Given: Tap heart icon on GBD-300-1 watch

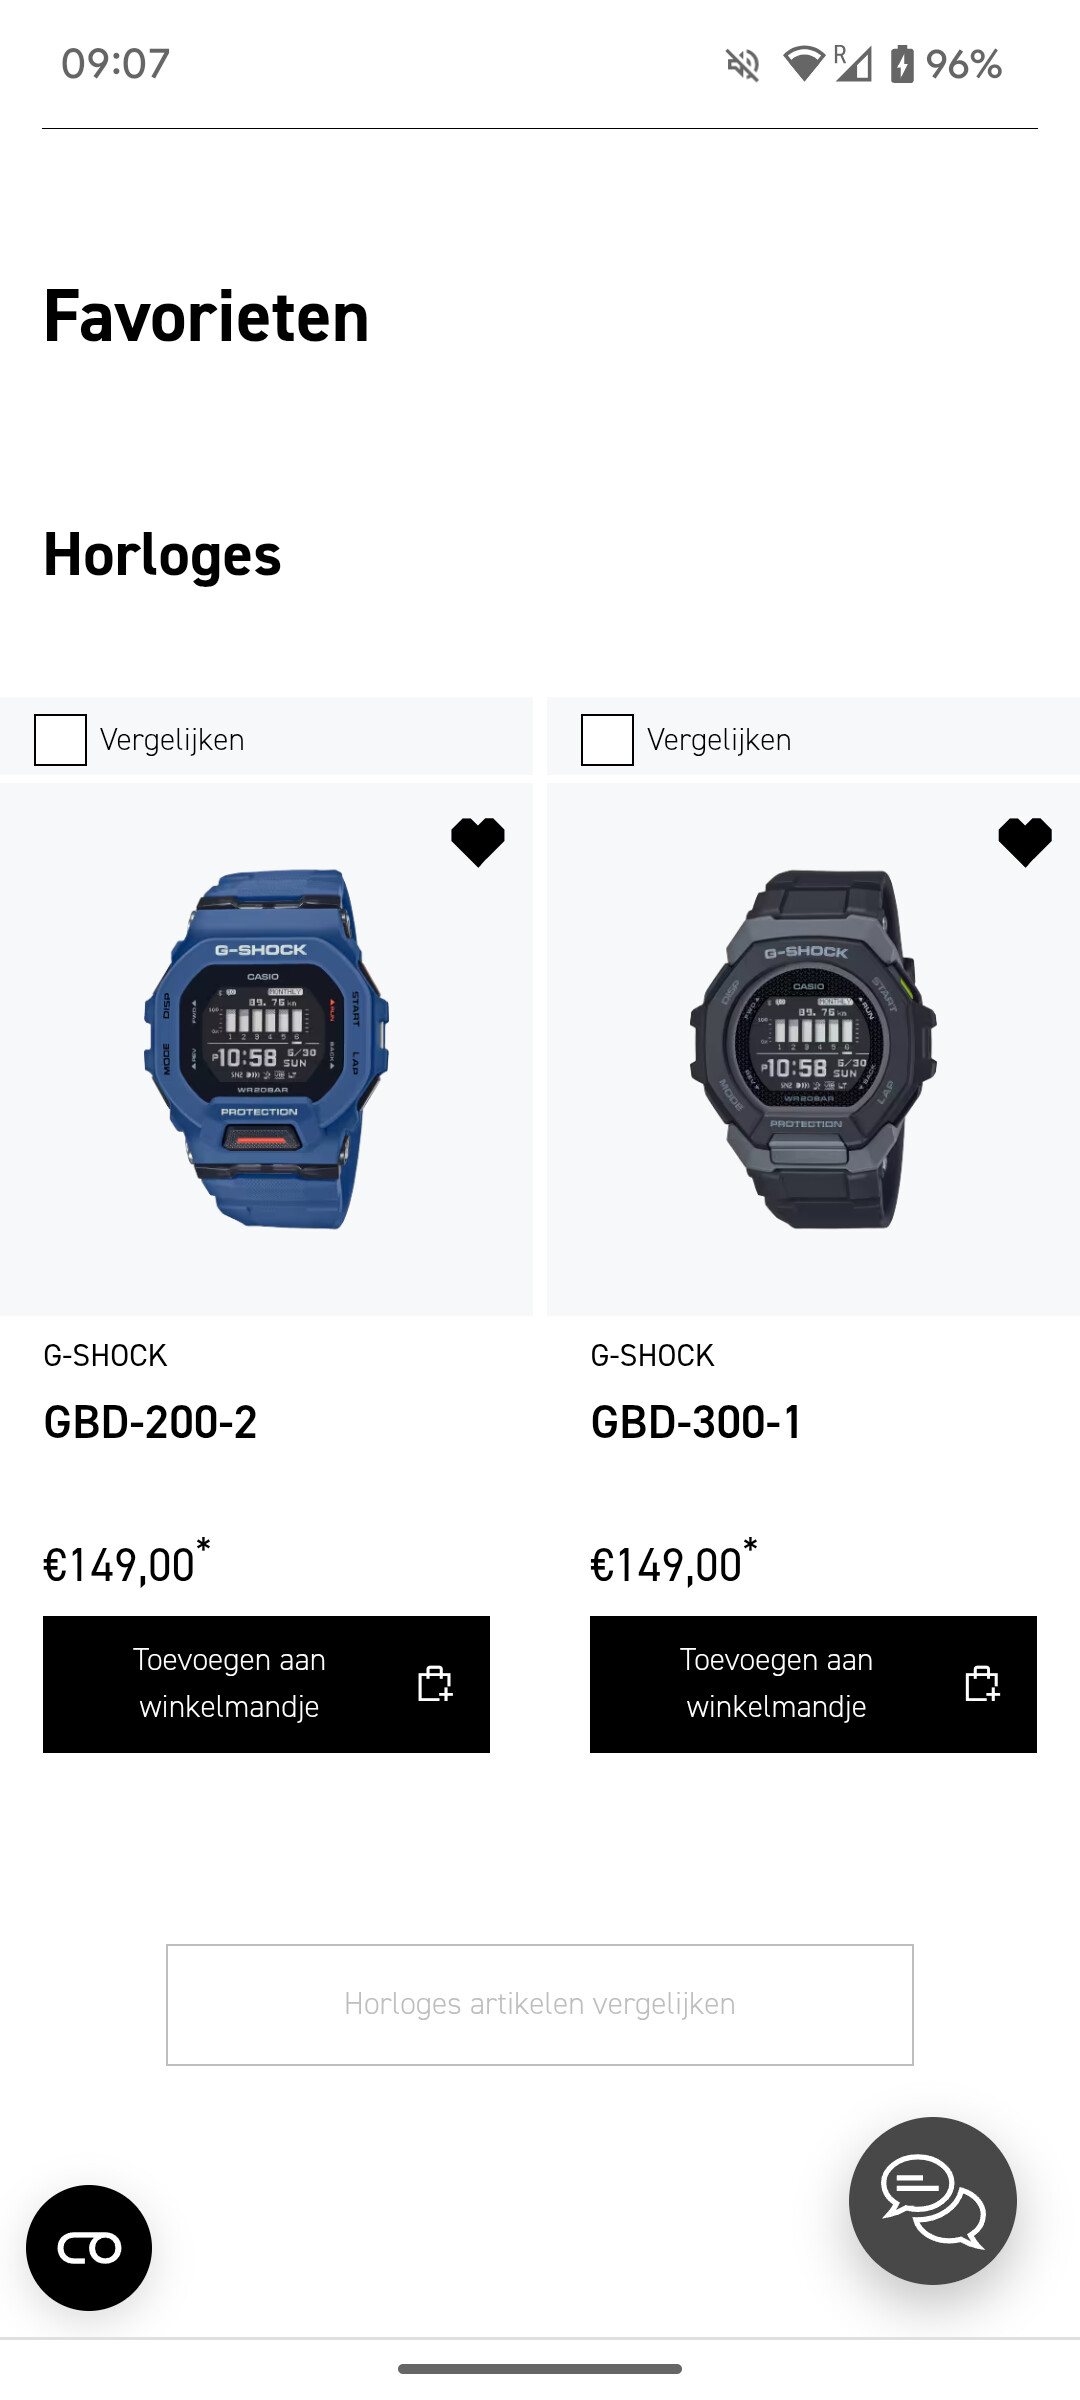Looking at the screenshot, I should click(x=1025, y=842).
